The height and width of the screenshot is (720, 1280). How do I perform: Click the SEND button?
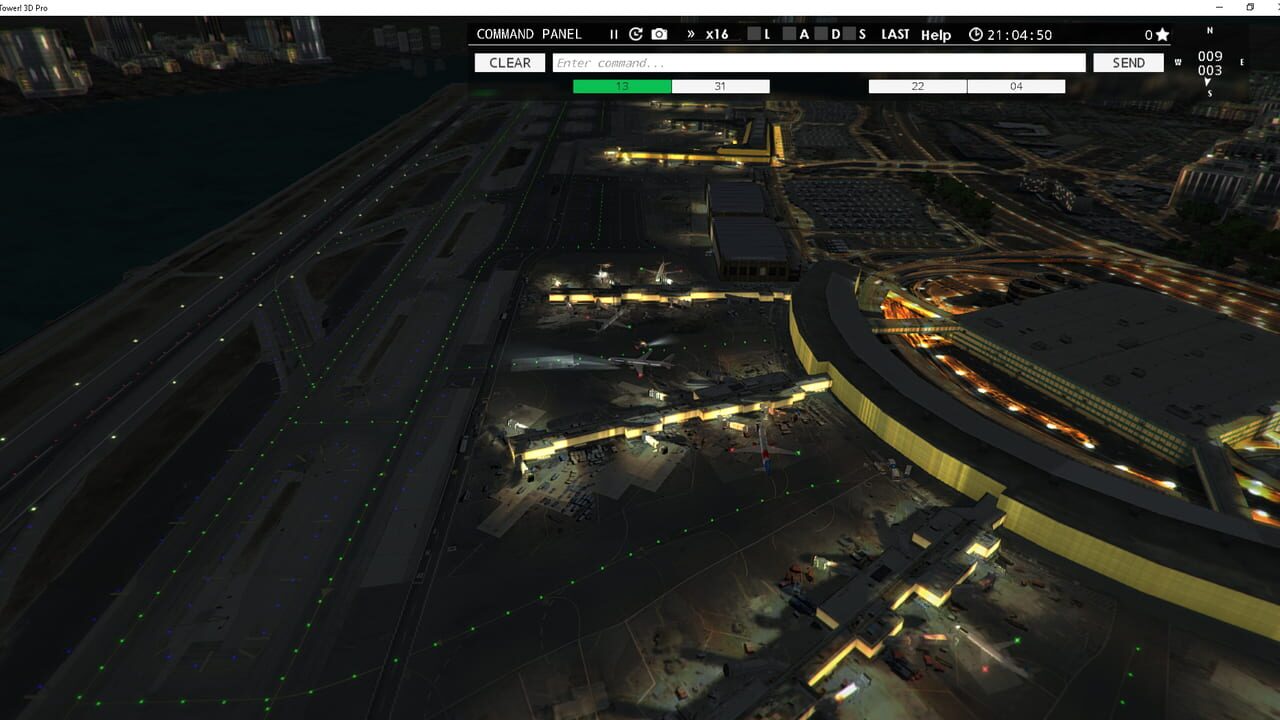tap(1128, 63)
